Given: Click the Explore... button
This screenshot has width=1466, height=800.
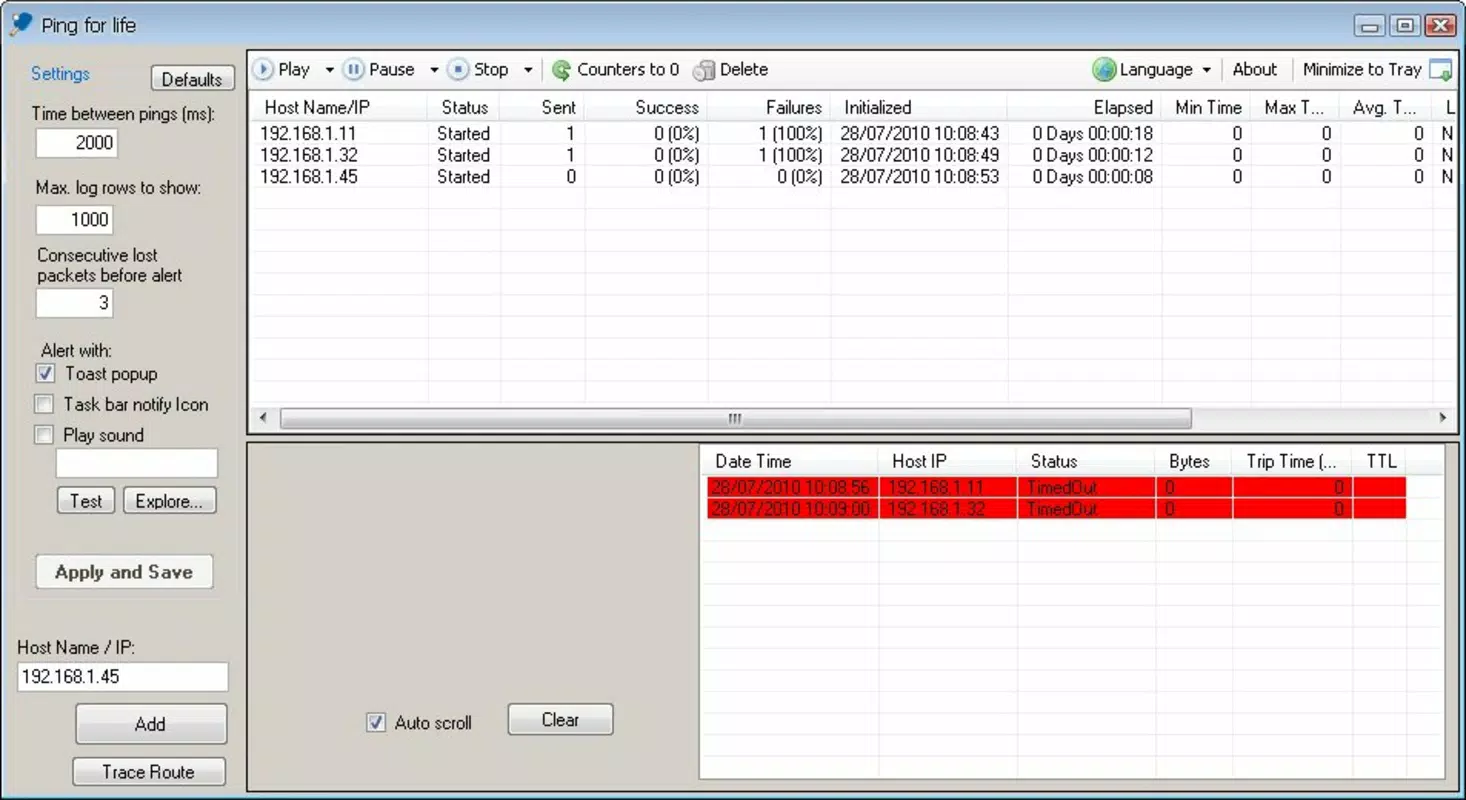Looking at the screenshot, I should (x=170, y=501).
